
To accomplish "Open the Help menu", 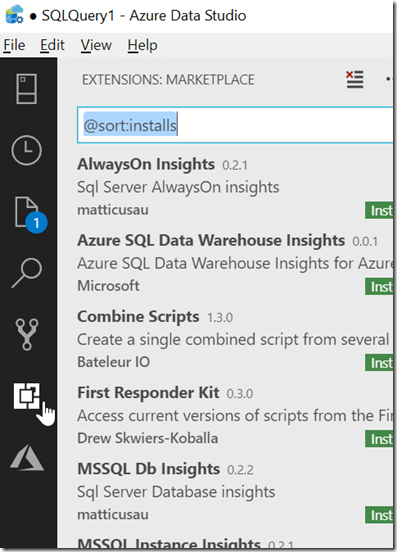I will point(142,45).
